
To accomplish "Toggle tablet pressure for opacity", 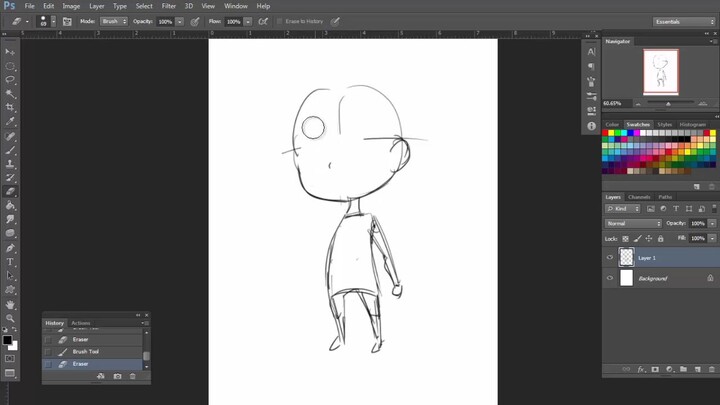I will click(x=195, y=22).
